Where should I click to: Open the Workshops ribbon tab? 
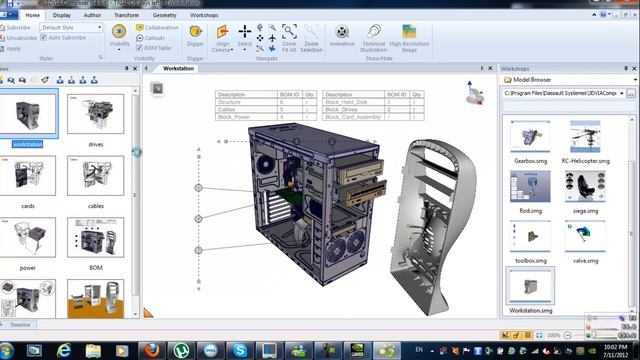[204, 15]
